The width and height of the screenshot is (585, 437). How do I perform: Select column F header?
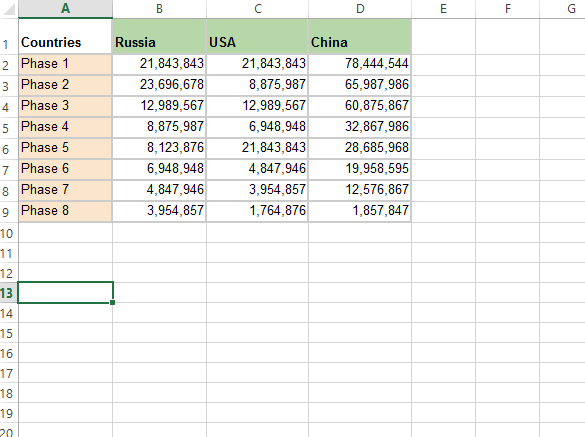(507, 9)
